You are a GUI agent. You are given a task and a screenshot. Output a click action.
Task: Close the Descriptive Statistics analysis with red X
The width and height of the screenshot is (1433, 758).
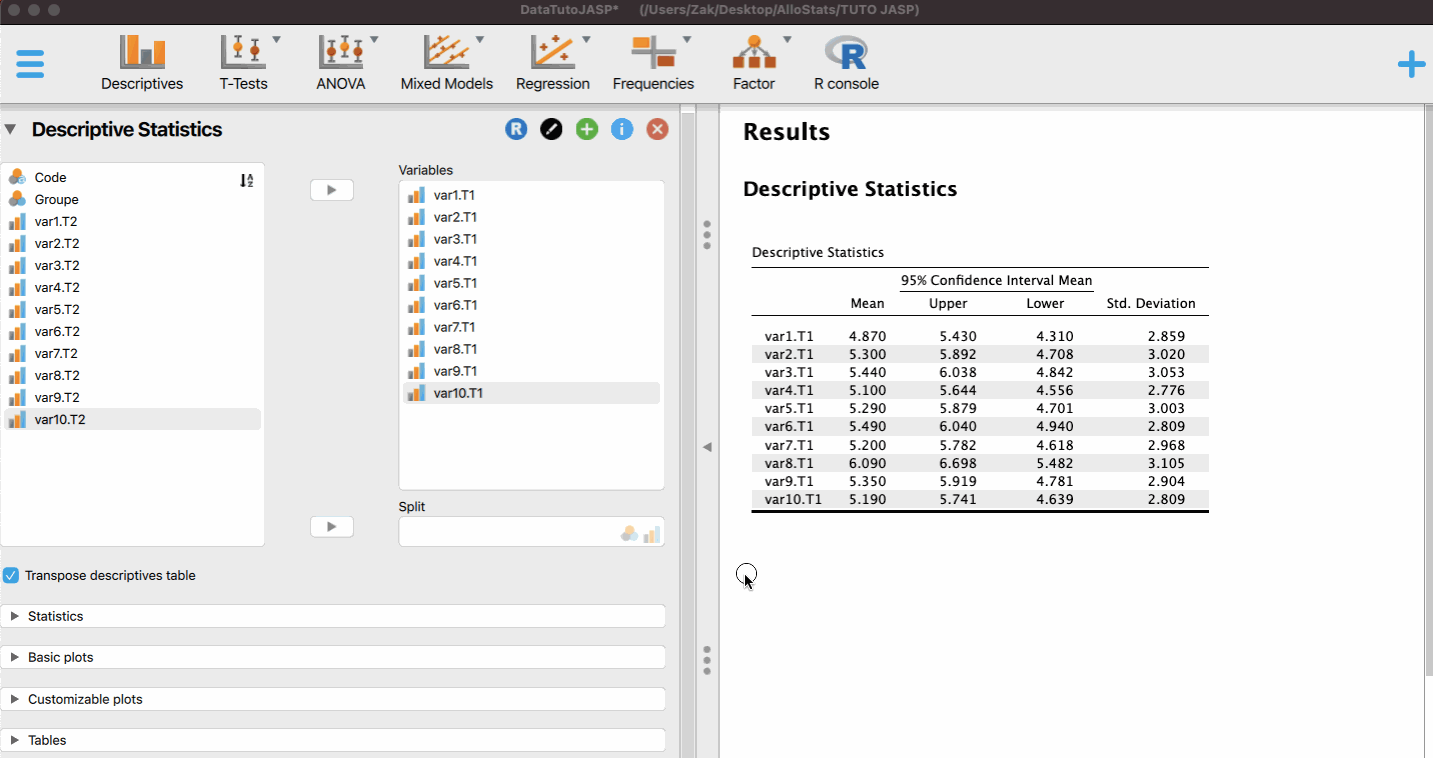pyautogui.click(x=657, y=129)
